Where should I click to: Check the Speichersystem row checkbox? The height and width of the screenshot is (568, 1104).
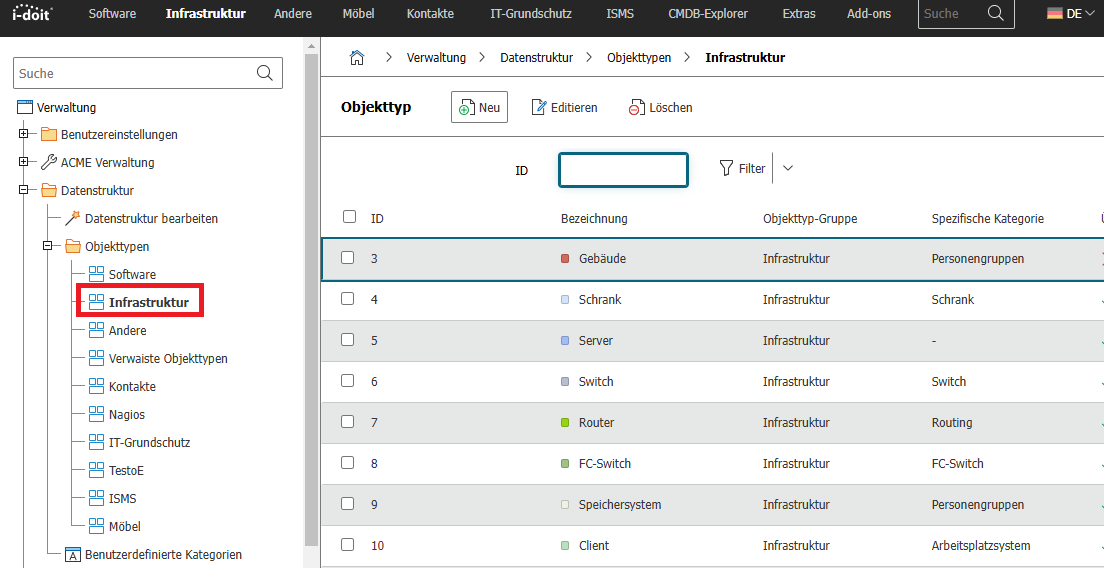click(348, 503)
